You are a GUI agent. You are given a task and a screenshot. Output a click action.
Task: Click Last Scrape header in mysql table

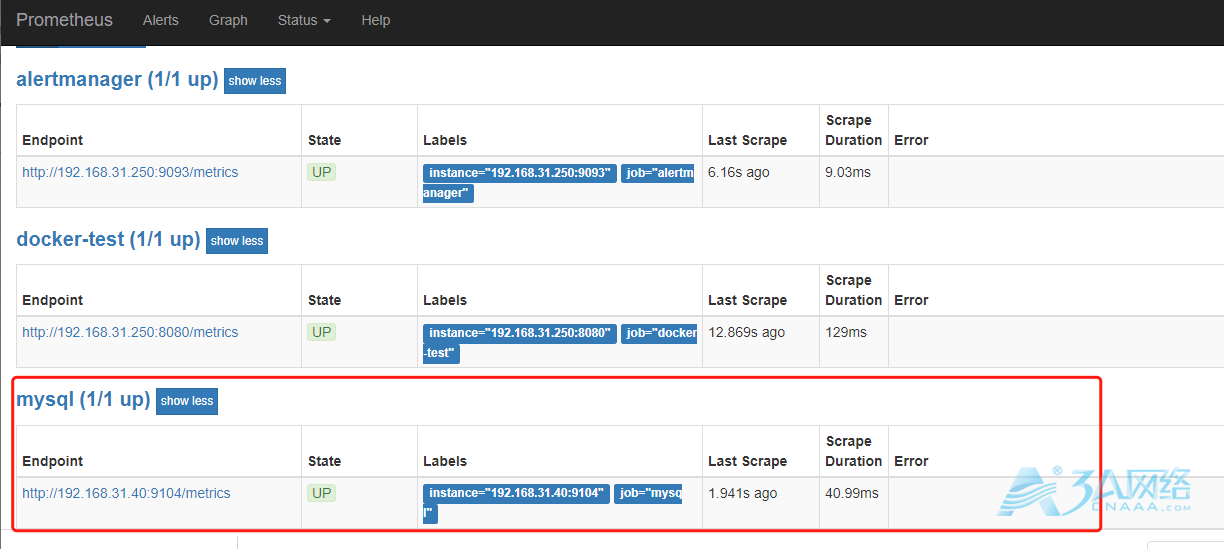click(748, 461)
